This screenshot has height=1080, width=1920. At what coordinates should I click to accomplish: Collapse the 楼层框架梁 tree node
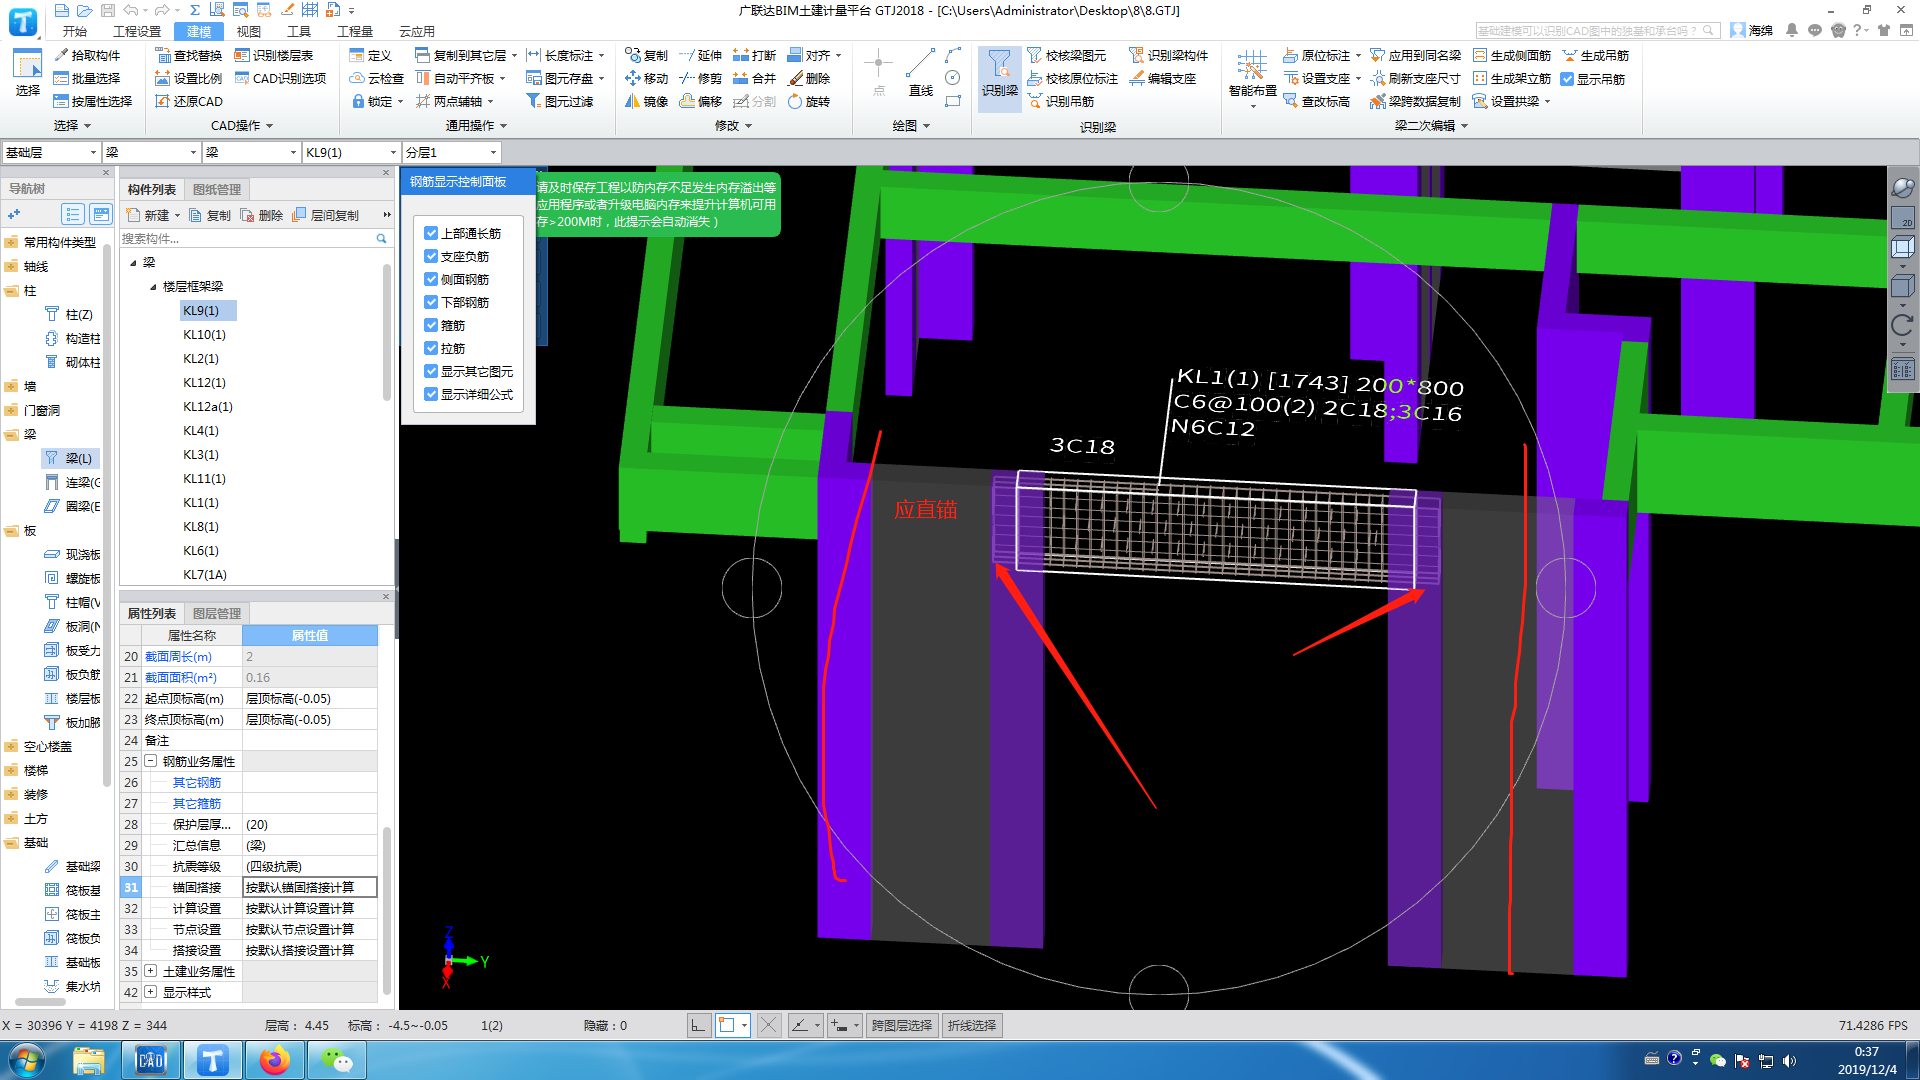pyautogui.click(x=153, y=287)
